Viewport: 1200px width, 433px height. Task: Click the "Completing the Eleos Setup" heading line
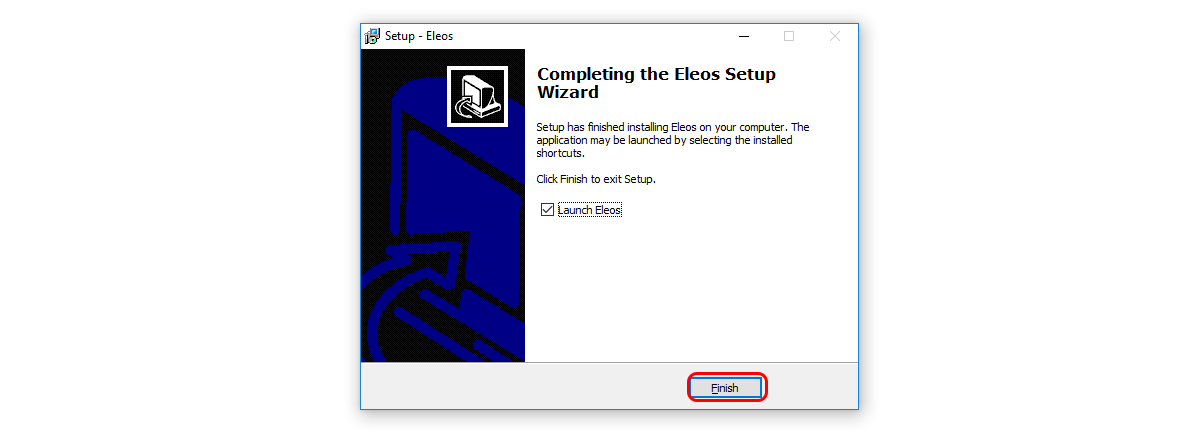click(656, 74)
